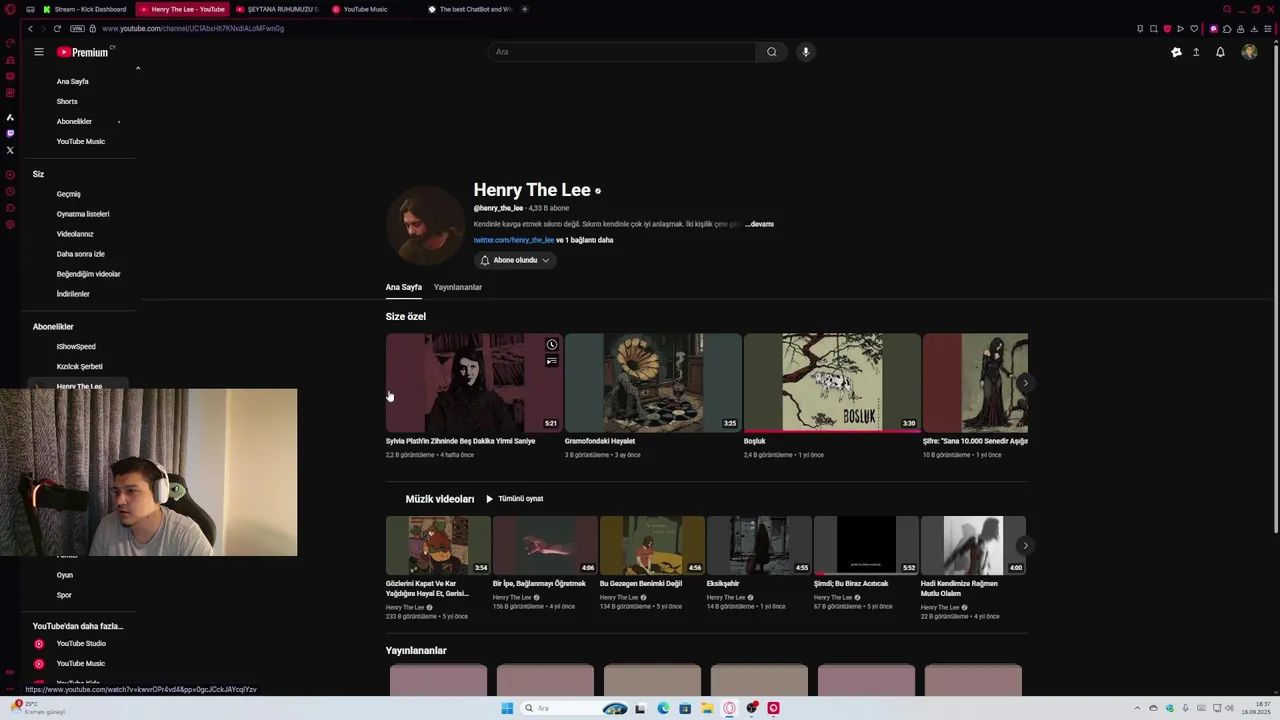Click the VPN badge in address bar
The image size is (1280, 720).
click(77, 28)
